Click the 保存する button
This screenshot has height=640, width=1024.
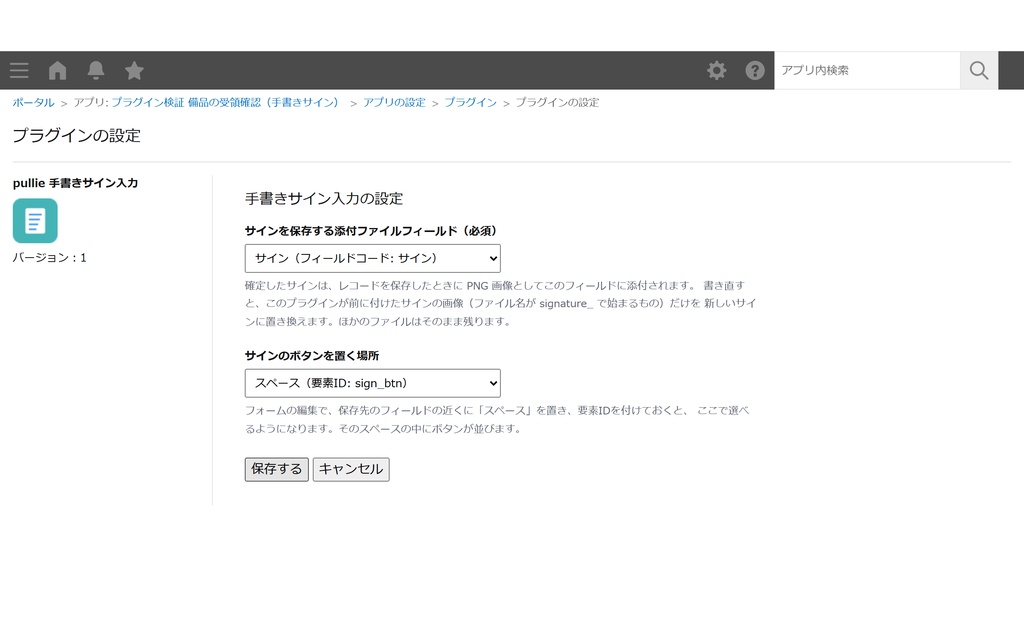point(276,470)
